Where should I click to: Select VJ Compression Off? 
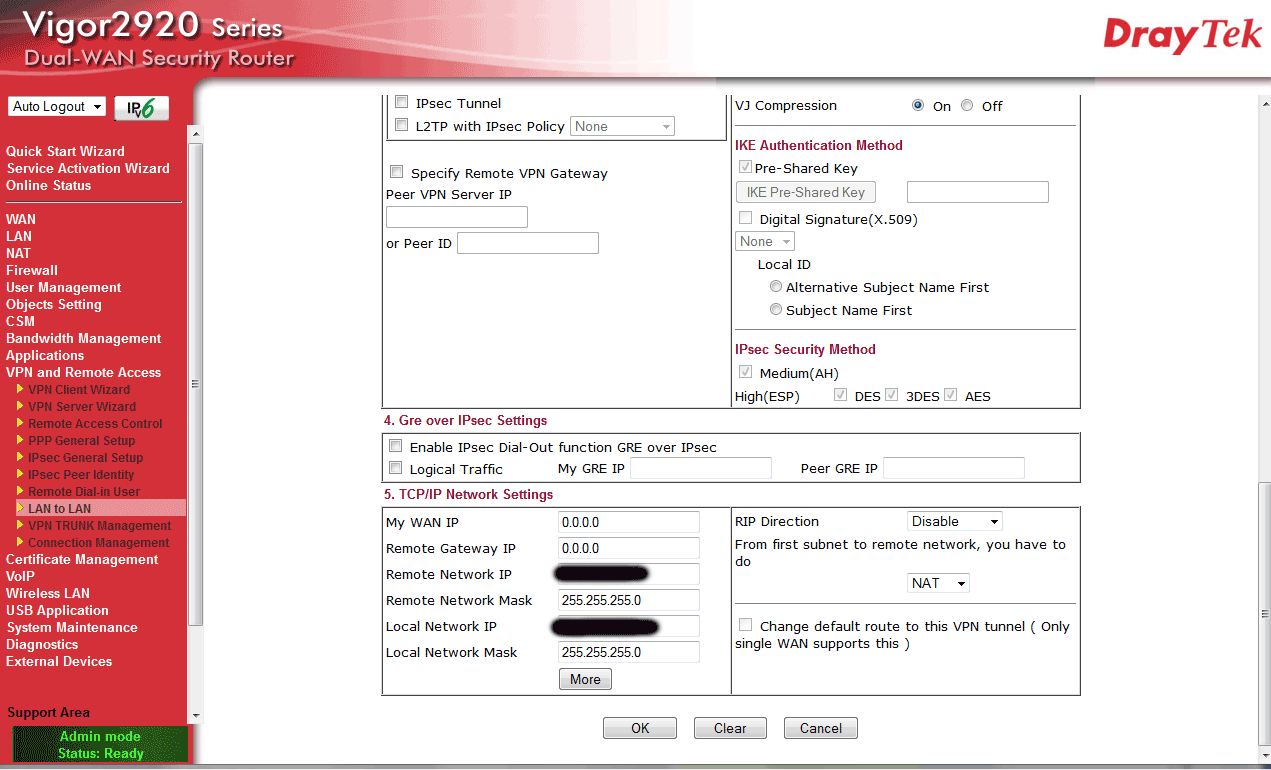tap(967, 105)
